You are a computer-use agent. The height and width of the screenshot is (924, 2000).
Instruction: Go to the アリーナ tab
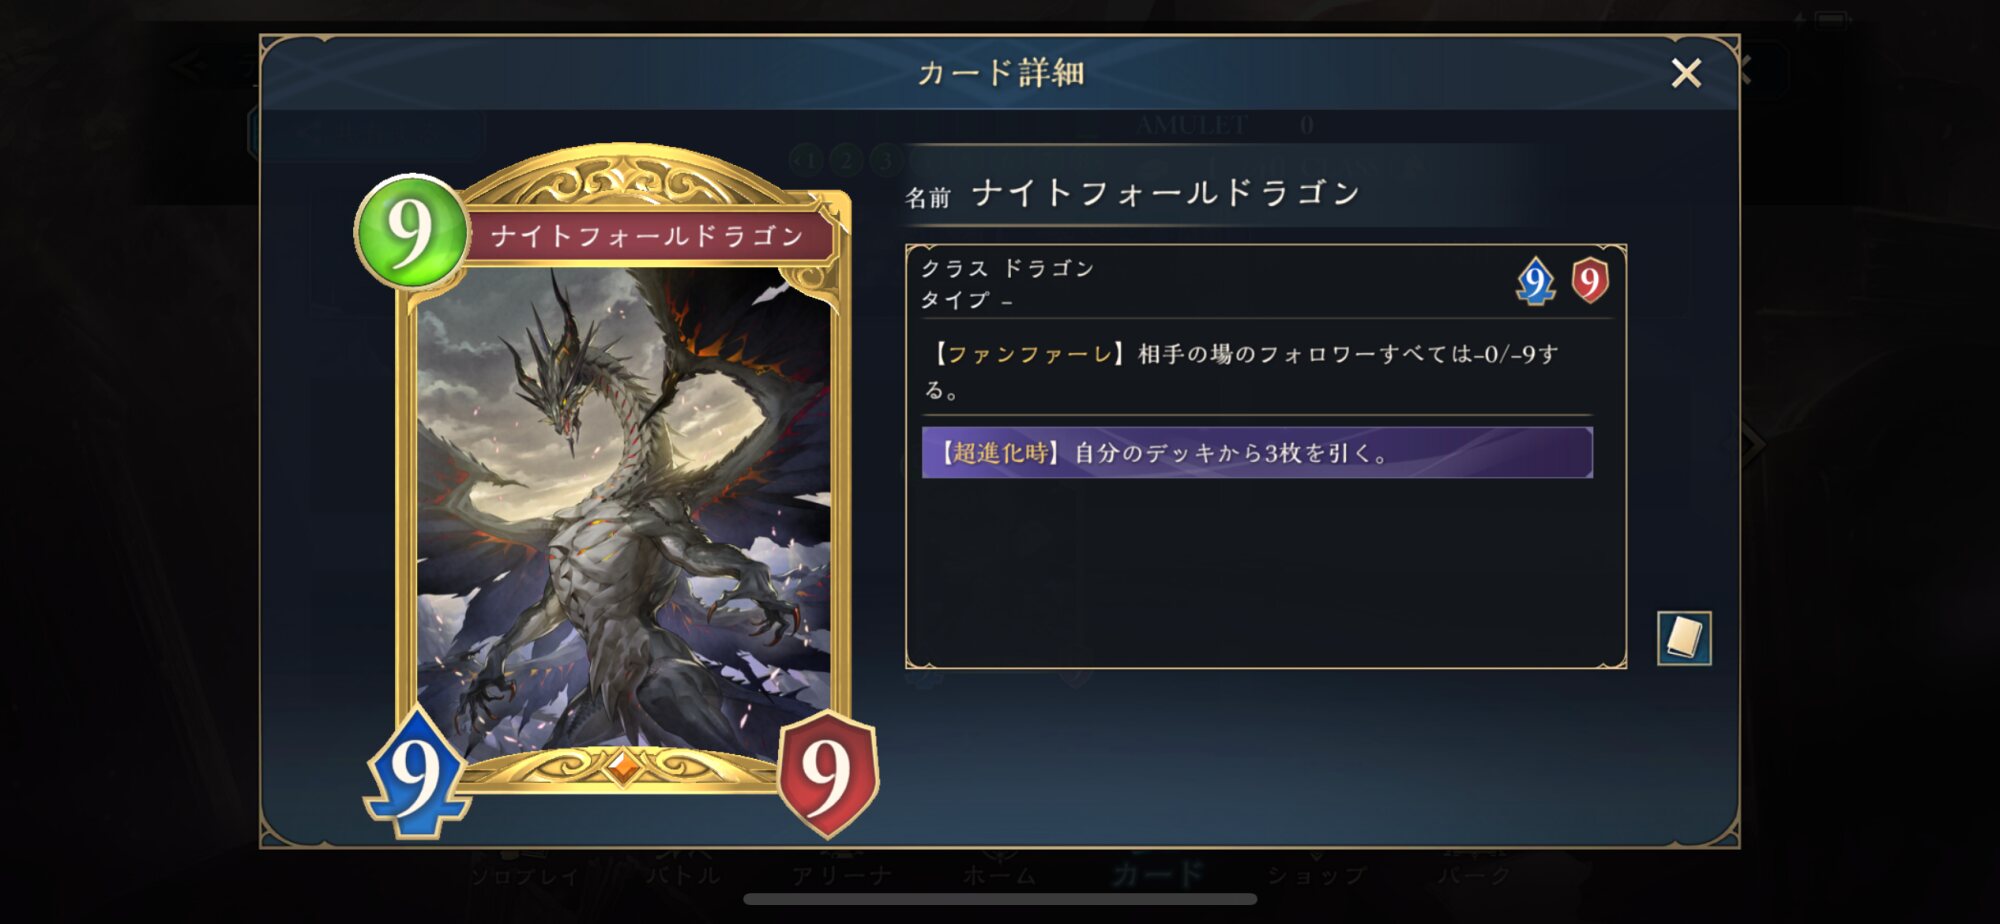pyautogui.click(x=841, y=873)
